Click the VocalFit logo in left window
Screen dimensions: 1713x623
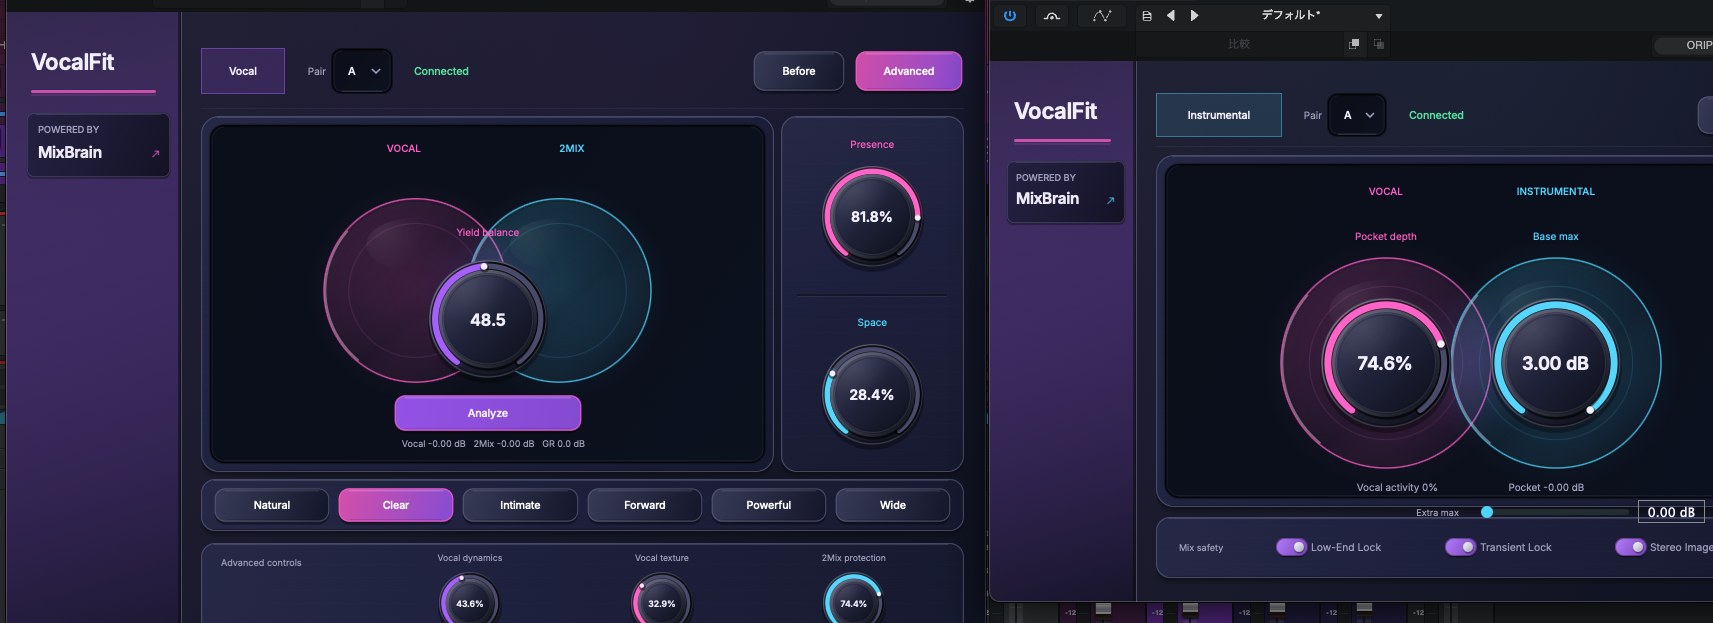click(x=73, y=62)
